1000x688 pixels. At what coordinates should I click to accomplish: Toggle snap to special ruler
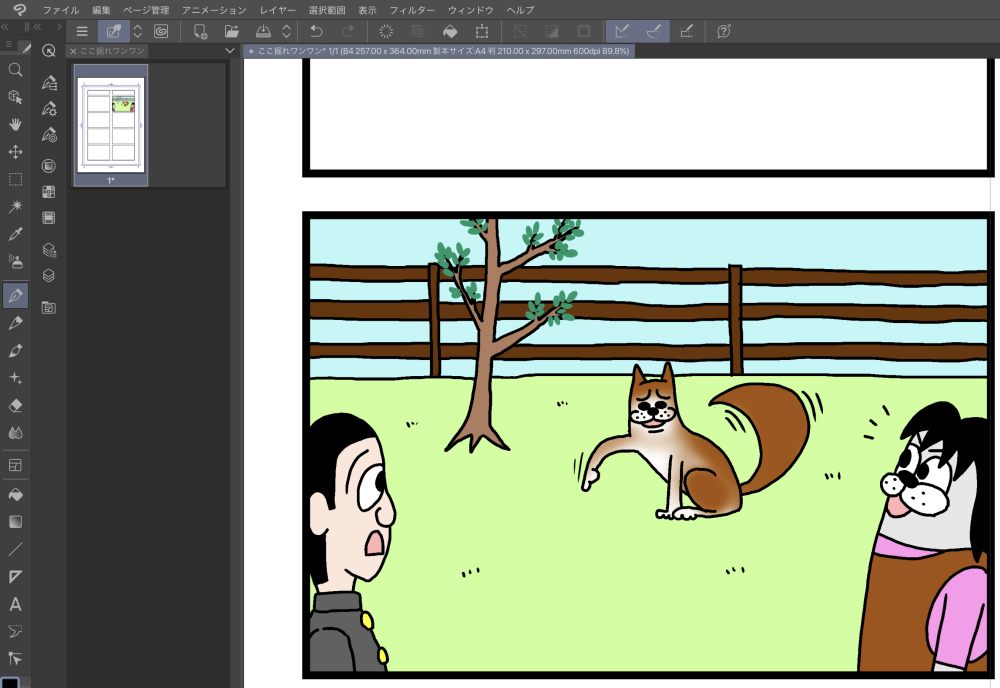(x=653, y=31)
